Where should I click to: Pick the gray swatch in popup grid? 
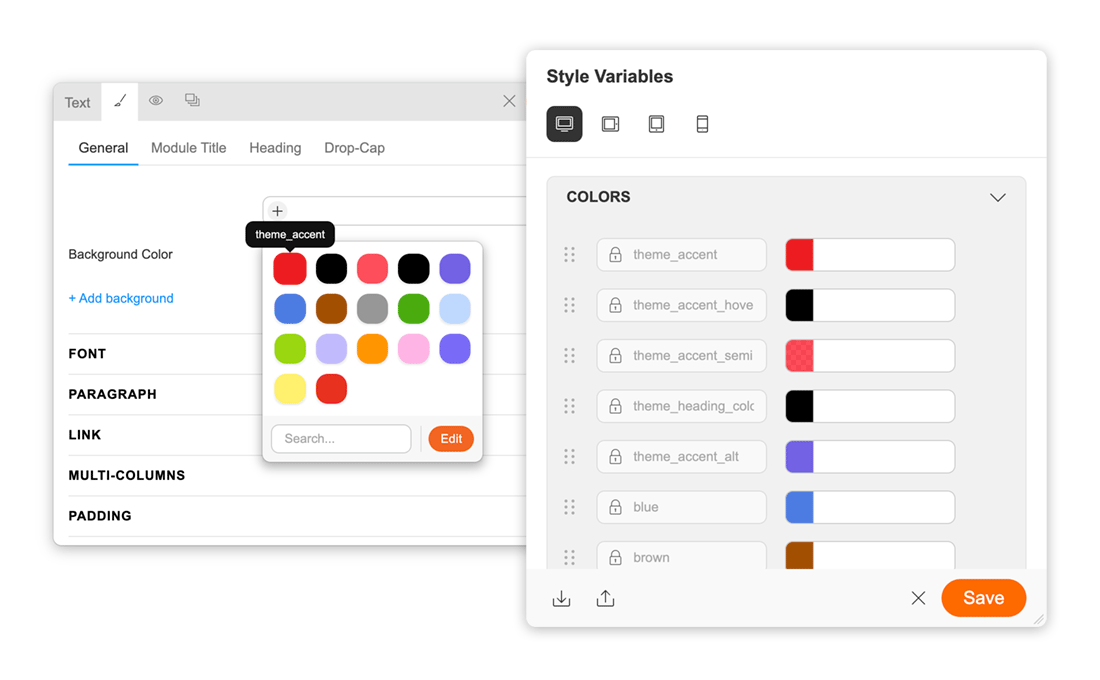tap(373, 309)
